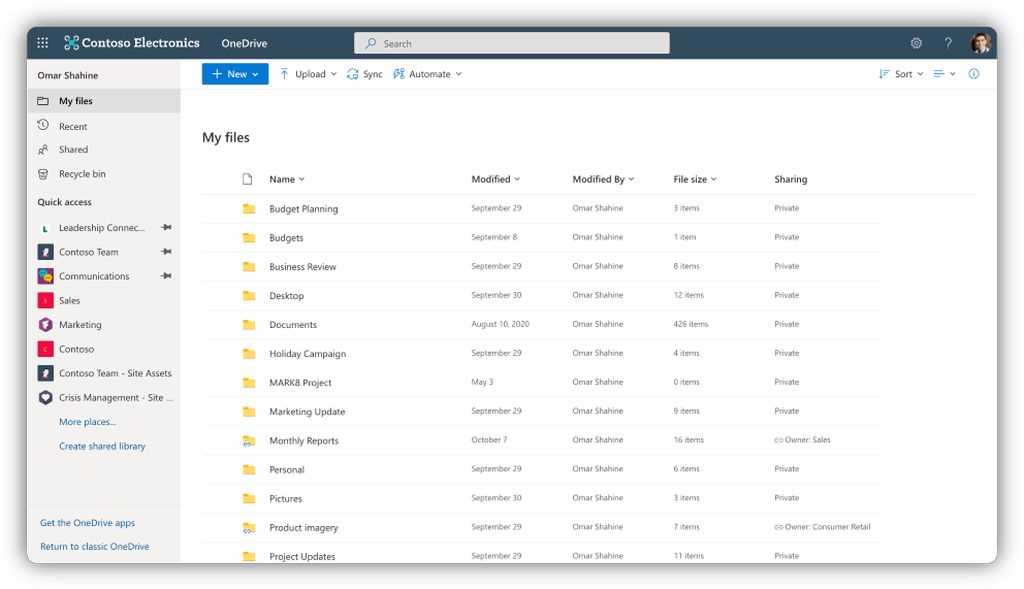This screenshot has height=589, width=1024.
Task: Open the app launcher waffle icon
Action: (x=42, y=43)
